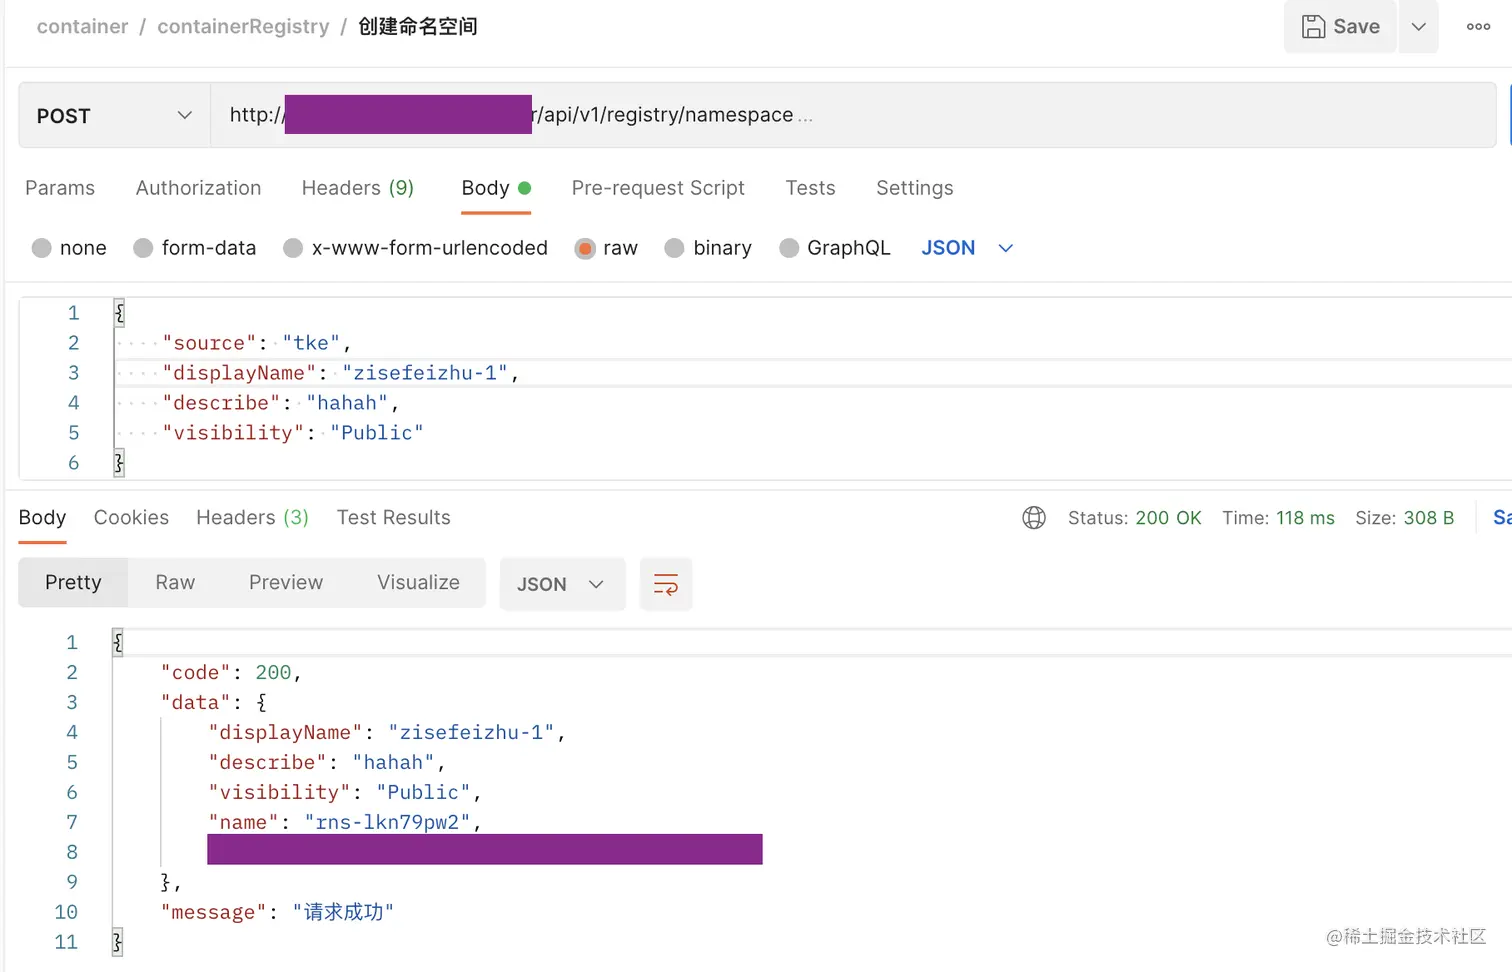Click the green dot on Body tab
This screenshot has height=972, width=1512.
[525, 188]
